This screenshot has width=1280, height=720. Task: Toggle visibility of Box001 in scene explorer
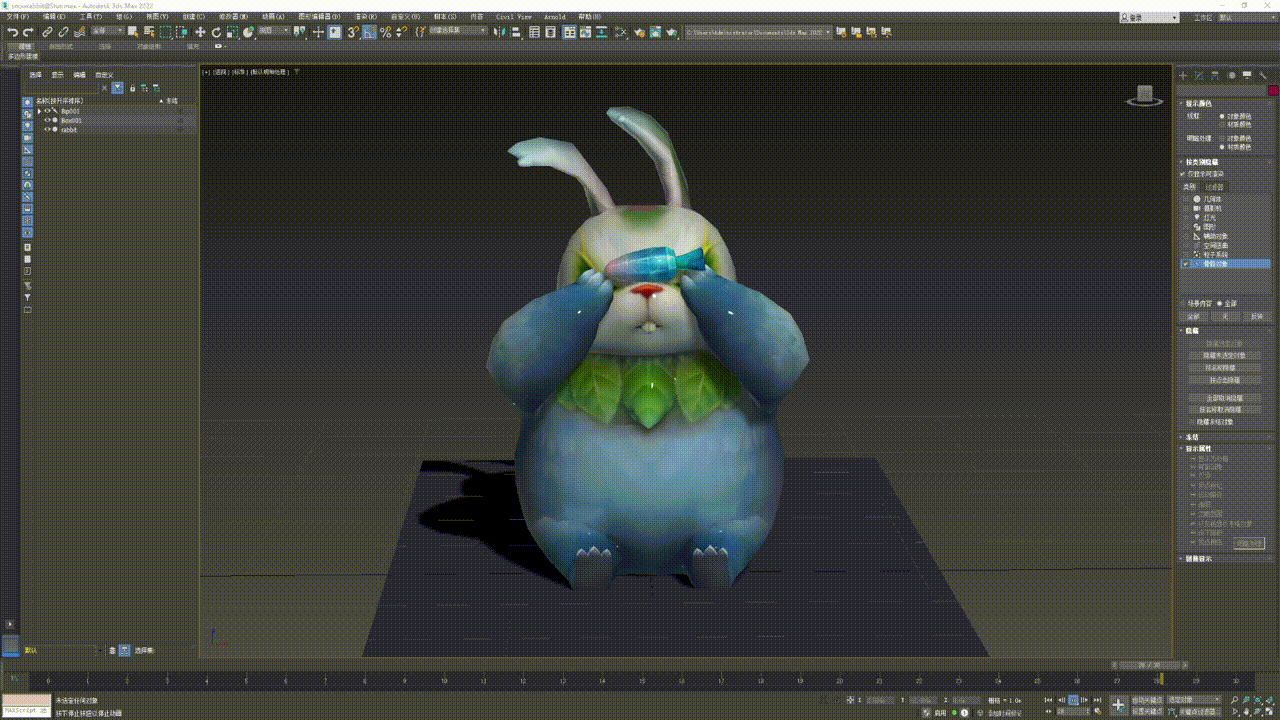coord(47,120)
